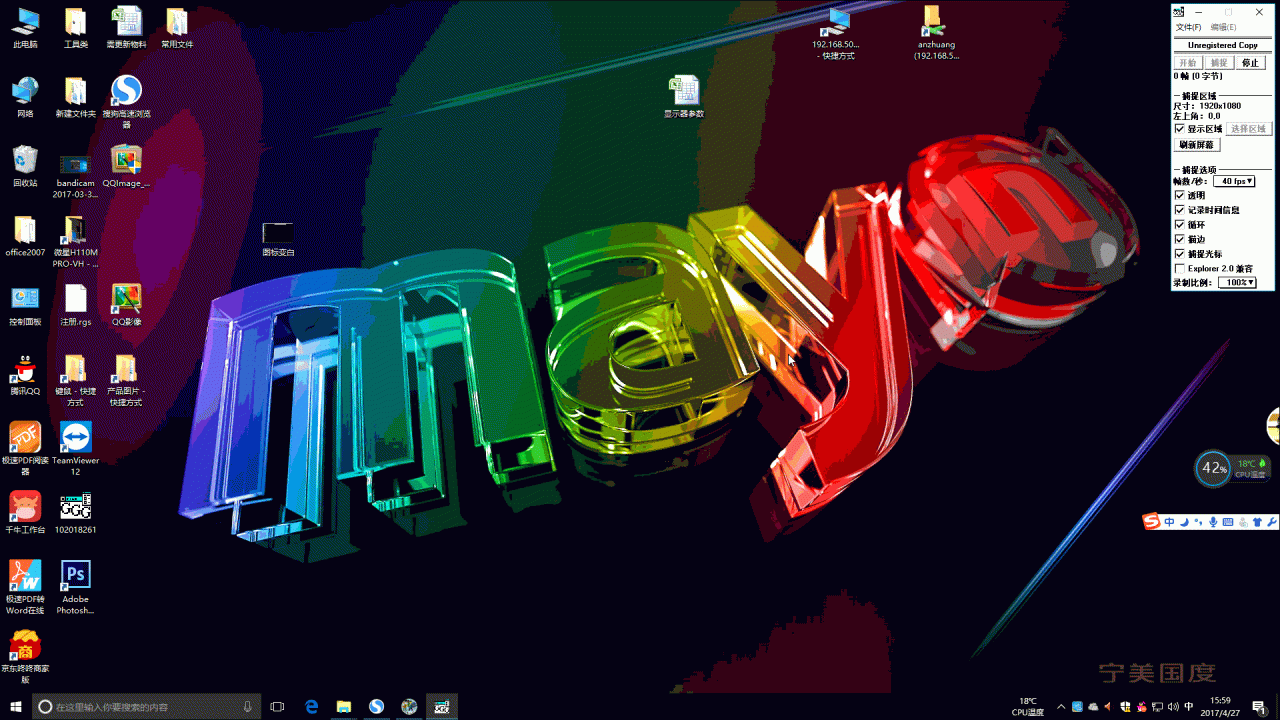Enable the Explorer 2.0 兼容 checkbox
The width and height of the screenshot is (1280, 720).
[1179, 268]
